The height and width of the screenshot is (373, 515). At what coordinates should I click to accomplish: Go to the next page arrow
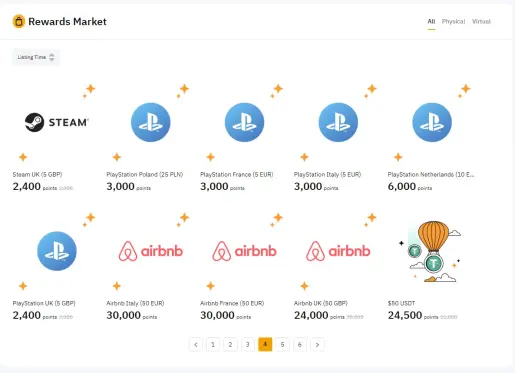tap(317, 344)
